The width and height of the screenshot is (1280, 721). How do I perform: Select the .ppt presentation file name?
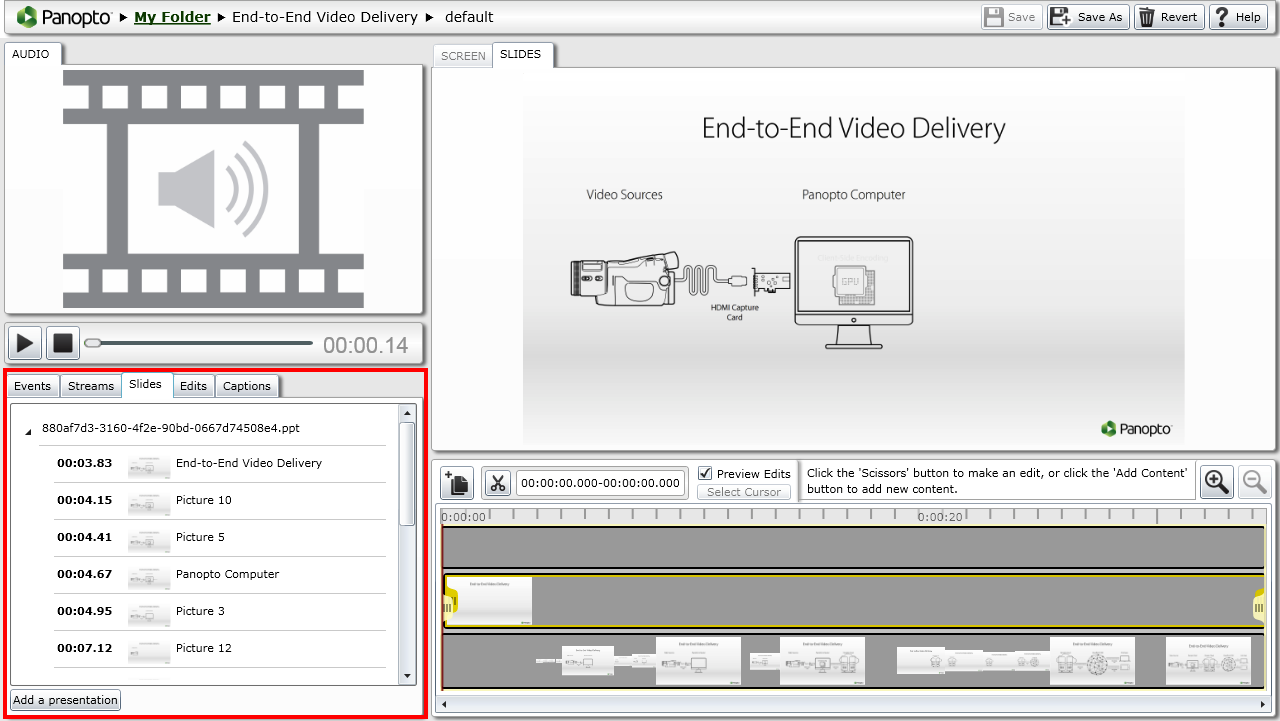pyautogui.click(x=171, y=428)
